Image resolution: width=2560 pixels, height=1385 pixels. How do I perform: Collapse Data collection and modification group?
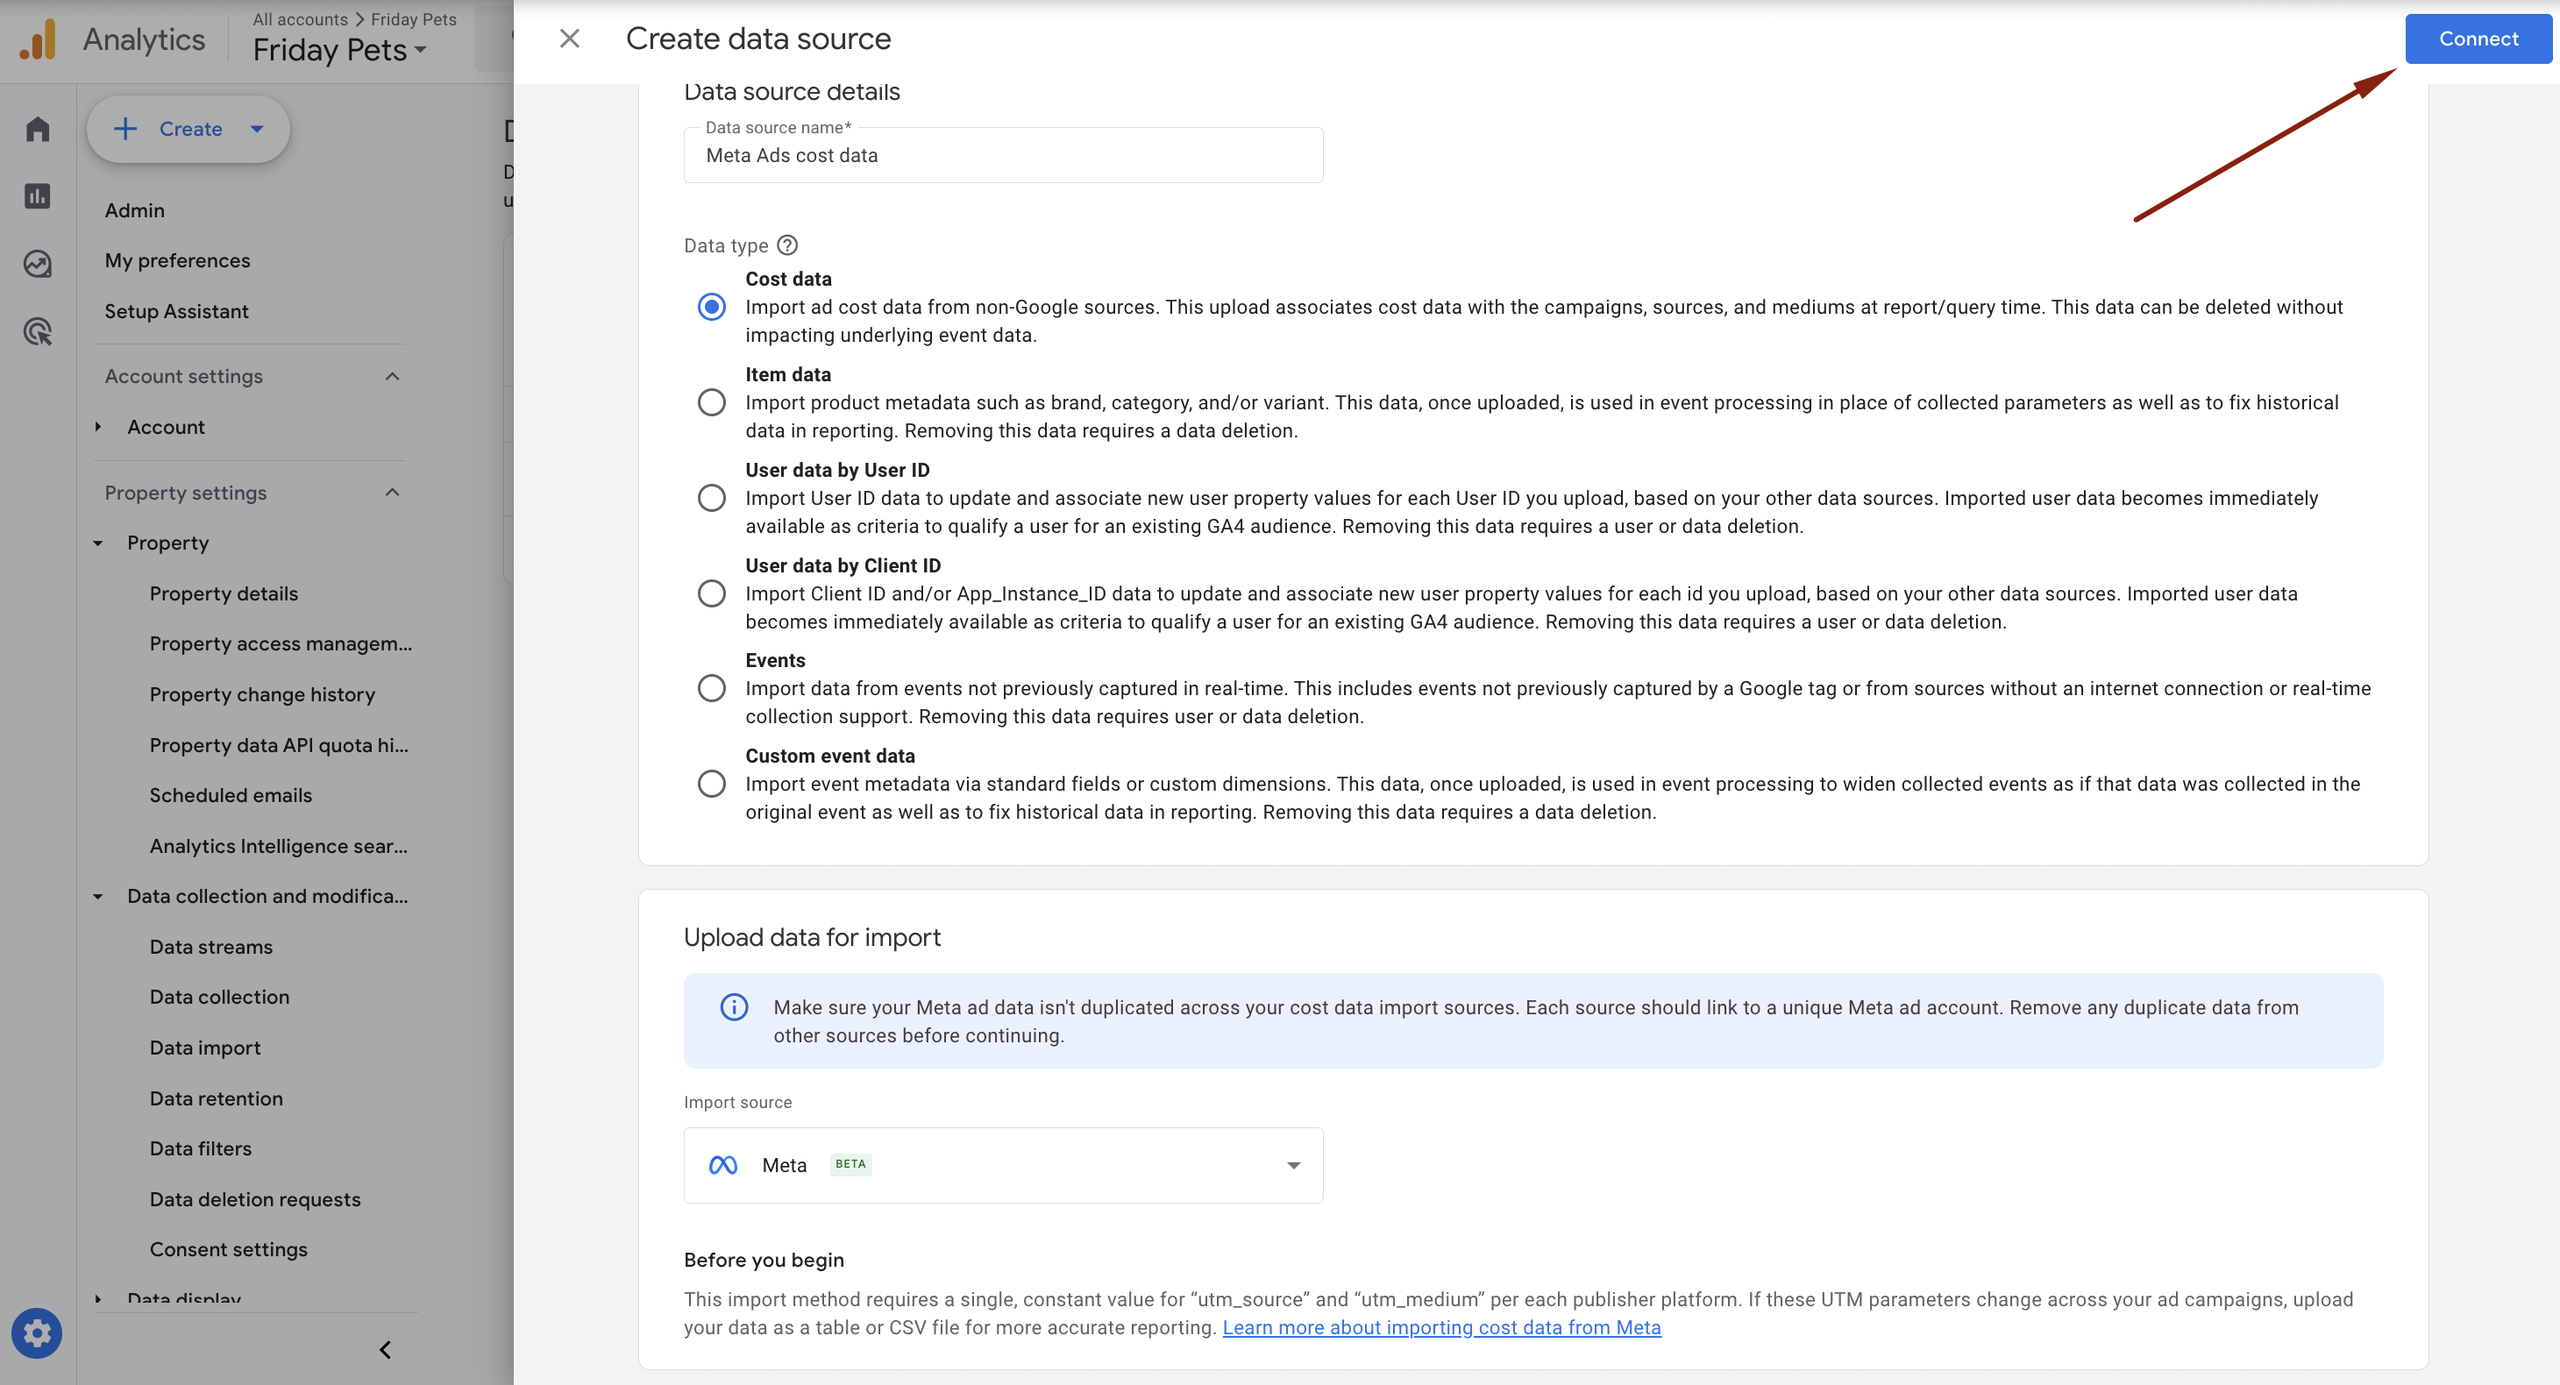pos(98,896)
